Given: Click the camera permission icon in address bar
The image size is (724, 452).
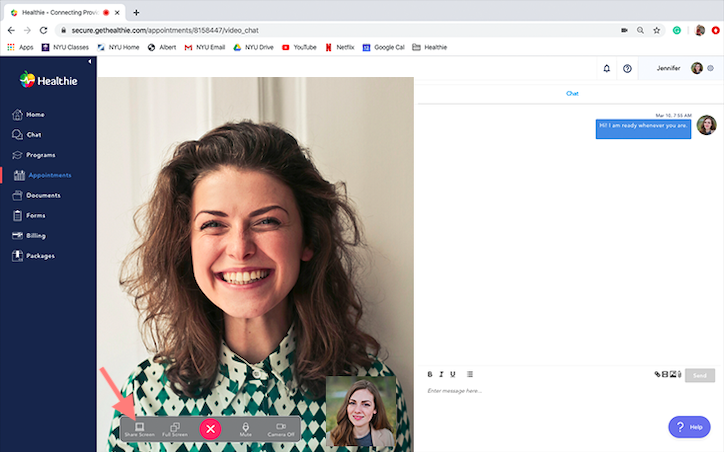Looking at the screenshot, I should click(624, 30).
